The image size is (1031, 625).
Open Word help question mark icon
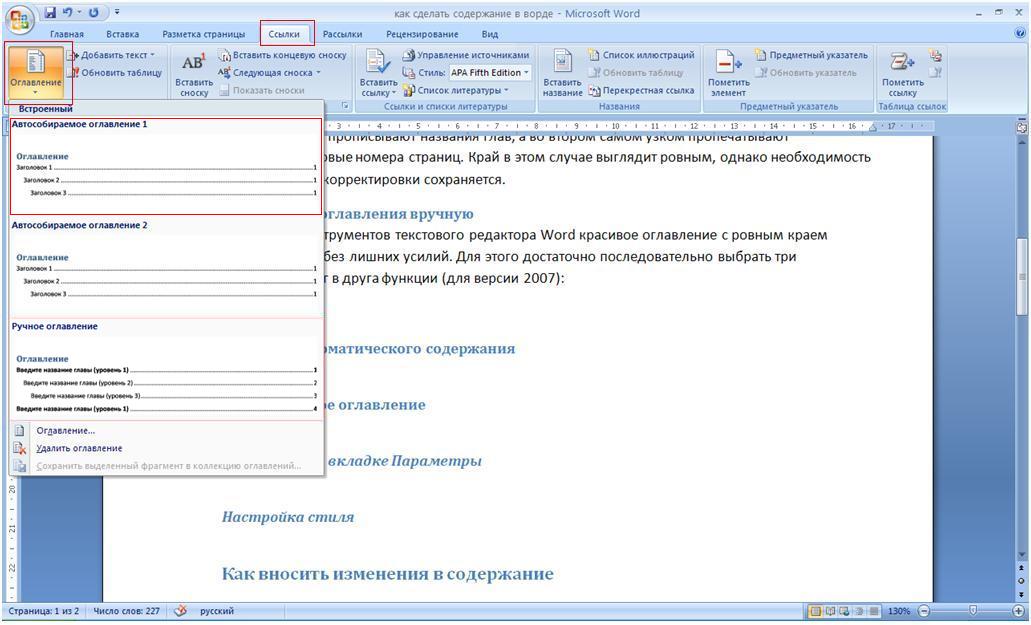pyautogui.click(x=1020, y=34)
